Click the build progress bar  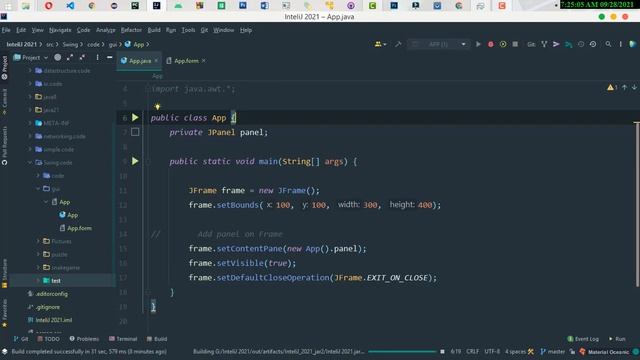(x=402, y=351)
